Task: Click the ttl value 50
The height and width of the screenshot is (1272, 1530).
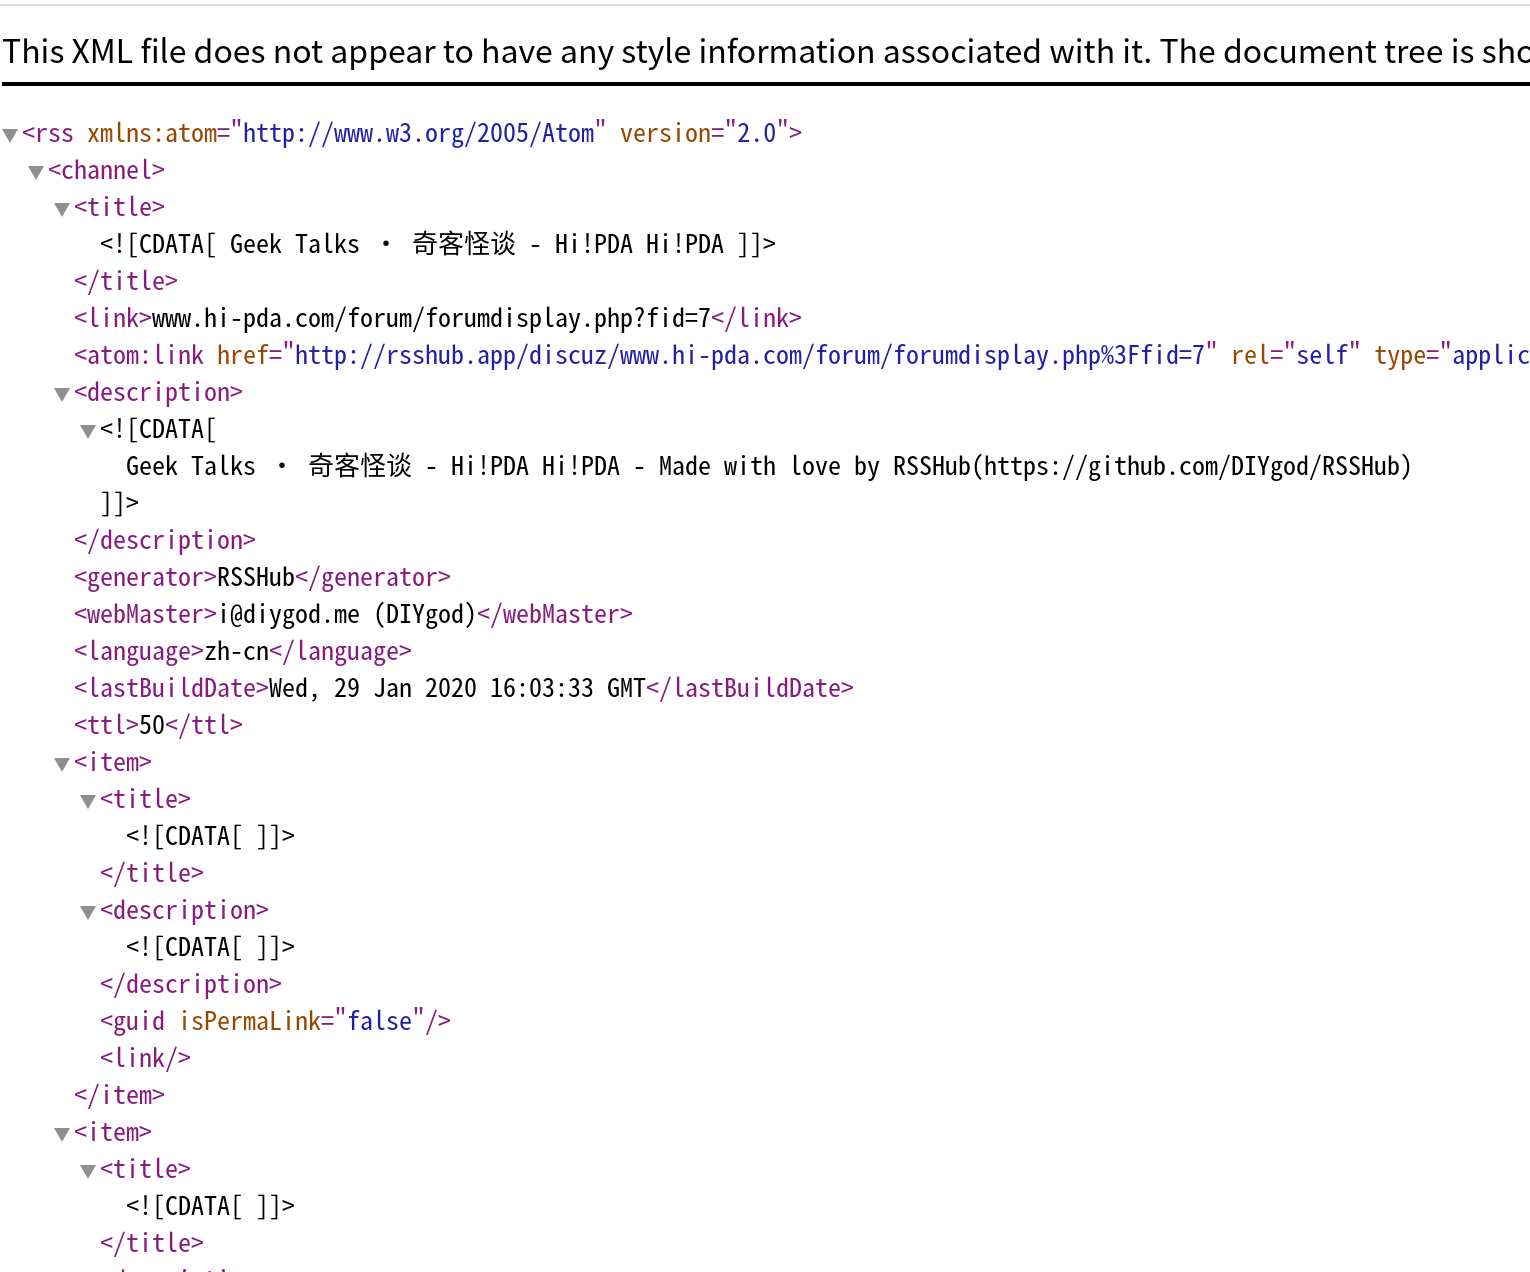Action: [x=152, y=725]
